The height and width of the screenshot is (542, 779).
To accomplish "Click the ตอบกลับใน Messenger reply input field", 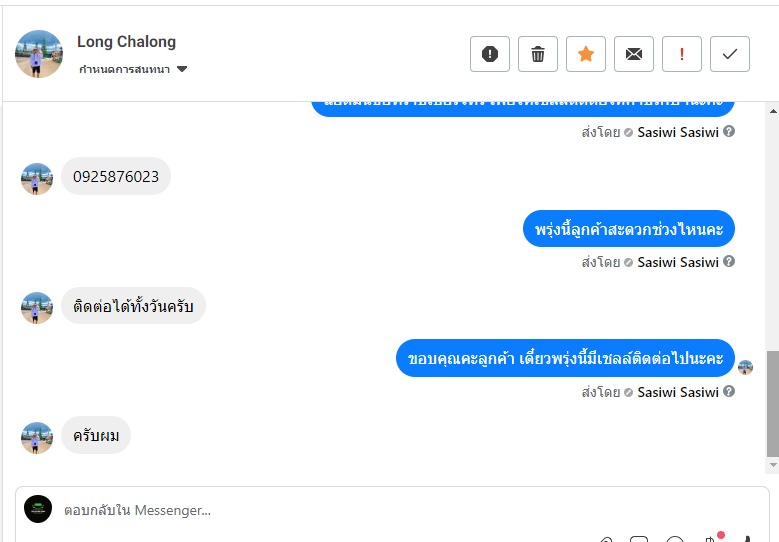I will (392, 510).
